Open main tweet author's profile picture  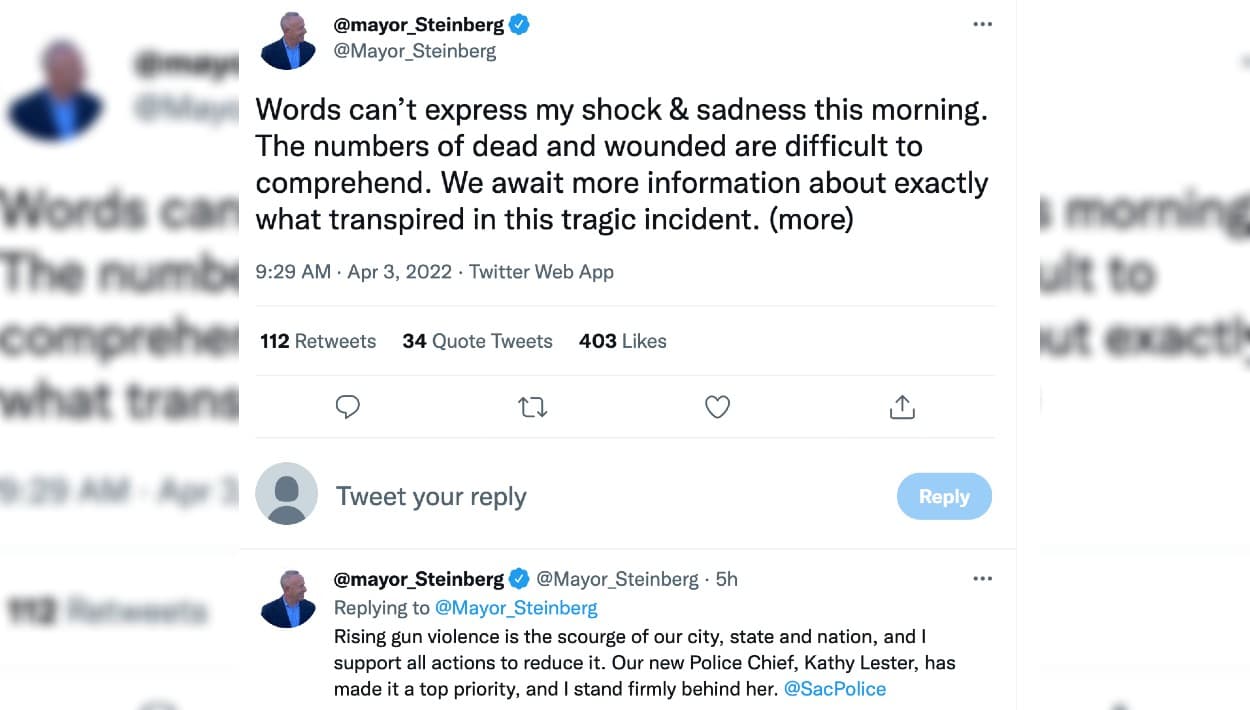coord(288,42)
